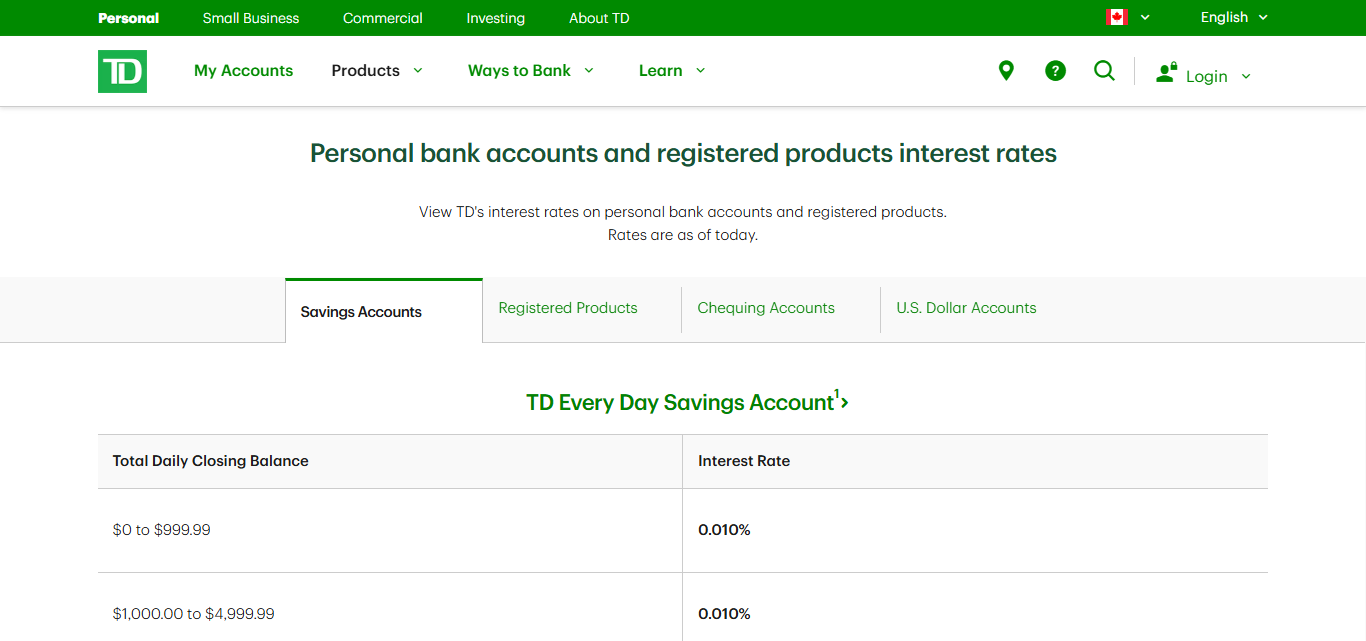Click 0.010% rate in $1,000.00 row
This screenshot has height=641, width=1366.
point(724,614)
